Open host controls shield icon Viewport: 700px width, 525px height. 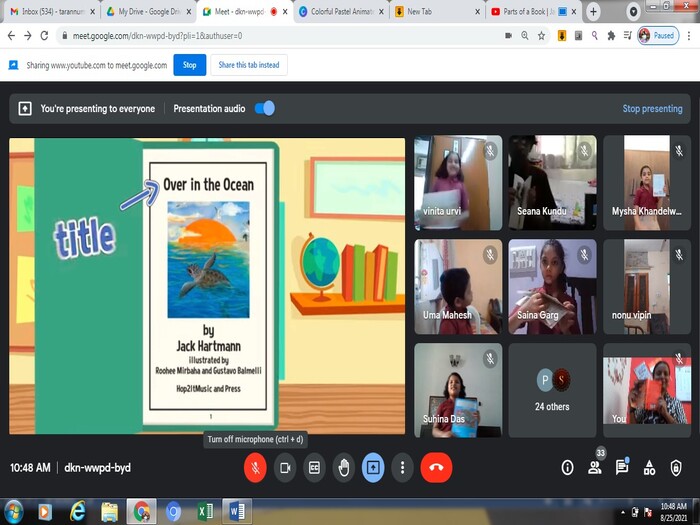coord(676,467)
